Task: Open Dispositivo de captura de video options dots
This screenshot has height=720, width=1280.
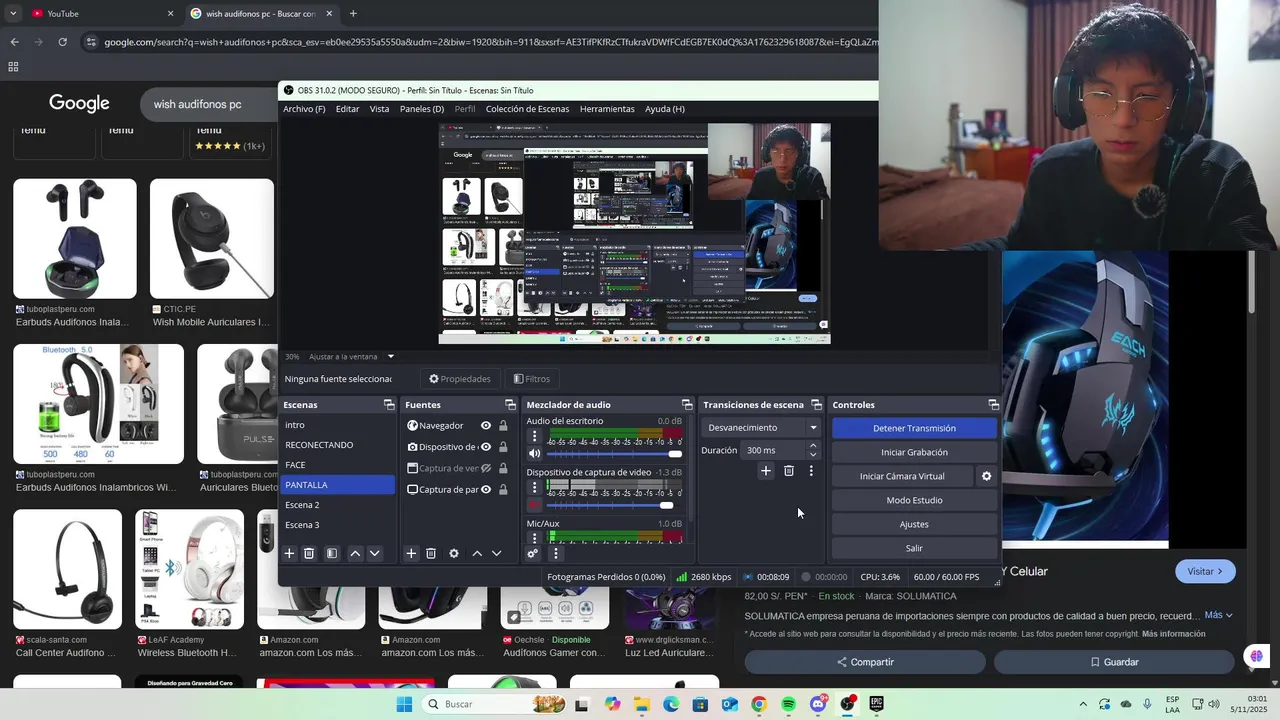Action: point(534,487)
